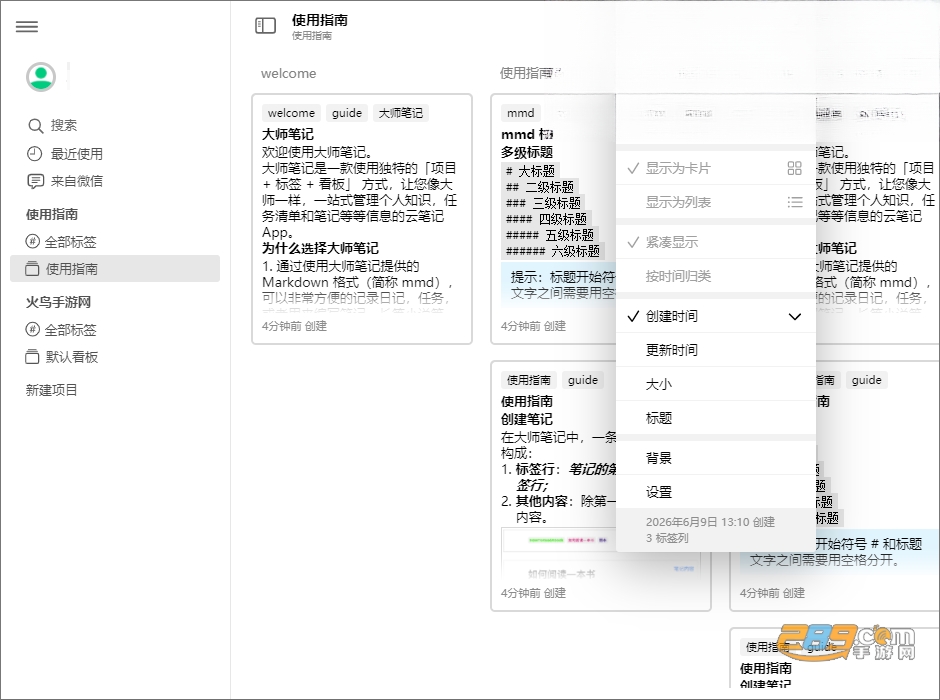Click the search magnifier icon

[x=35, y=126]
